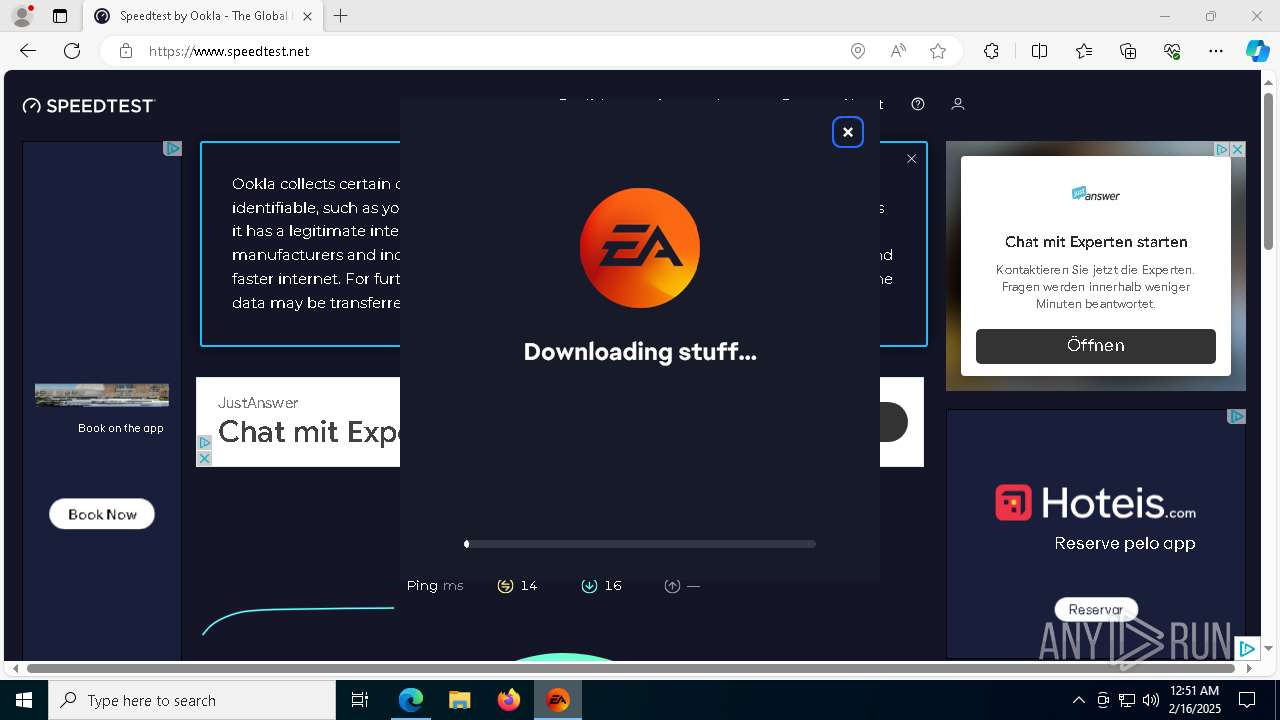This screenshot has height=720, width=1280.
Task: Open File Explorer from taskbar
Action: [x=459, y=700]
